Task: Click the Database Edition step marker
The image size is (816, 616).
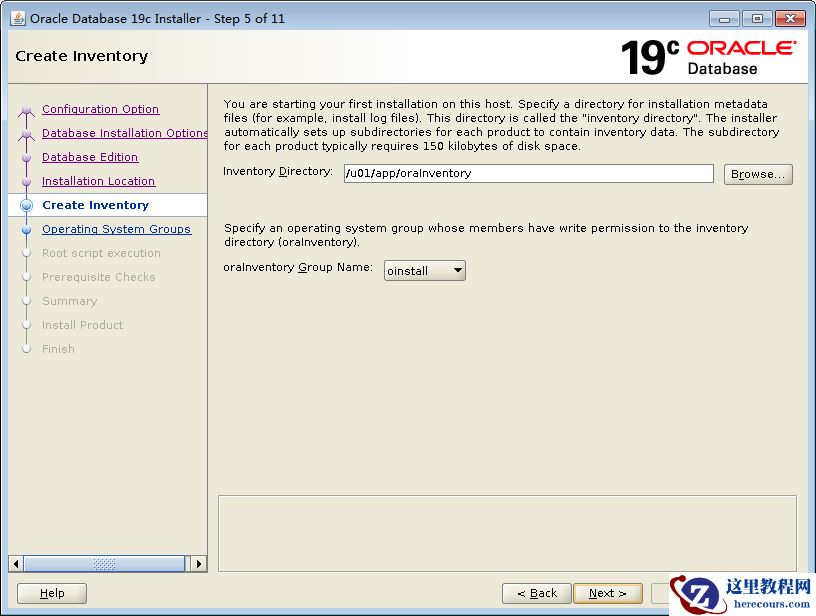Action: pos(27,158)
